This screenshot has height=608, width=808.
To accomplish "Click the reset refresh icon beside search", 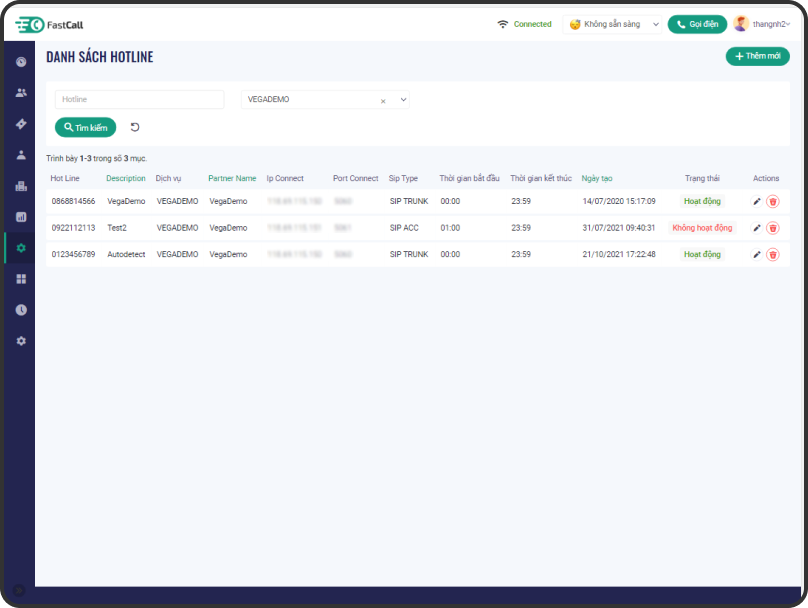I will pos(135,127).
